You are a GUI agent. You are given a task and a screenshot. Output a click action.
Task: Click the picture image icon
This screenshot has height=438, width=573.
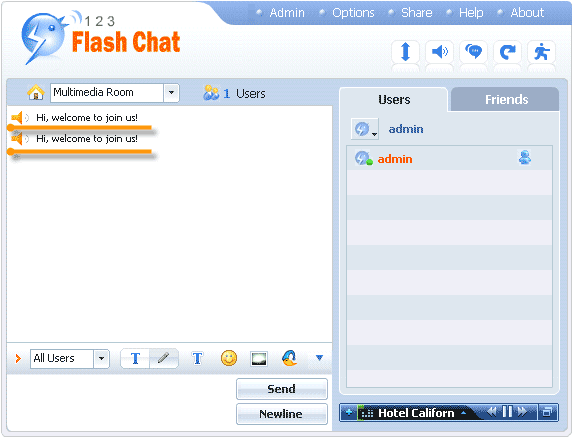pyautogui.click(x=259, y=359)
